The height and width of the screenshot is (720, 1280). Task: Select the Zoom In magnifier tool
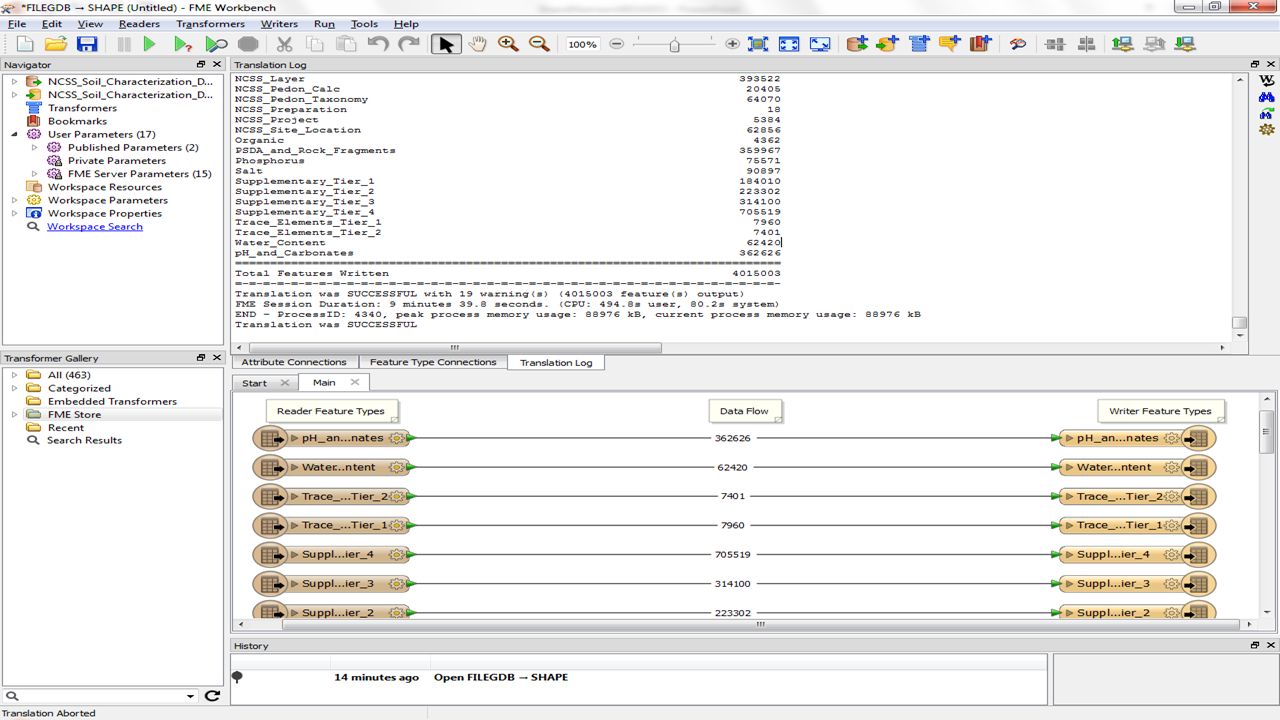(x=508, y=44)
